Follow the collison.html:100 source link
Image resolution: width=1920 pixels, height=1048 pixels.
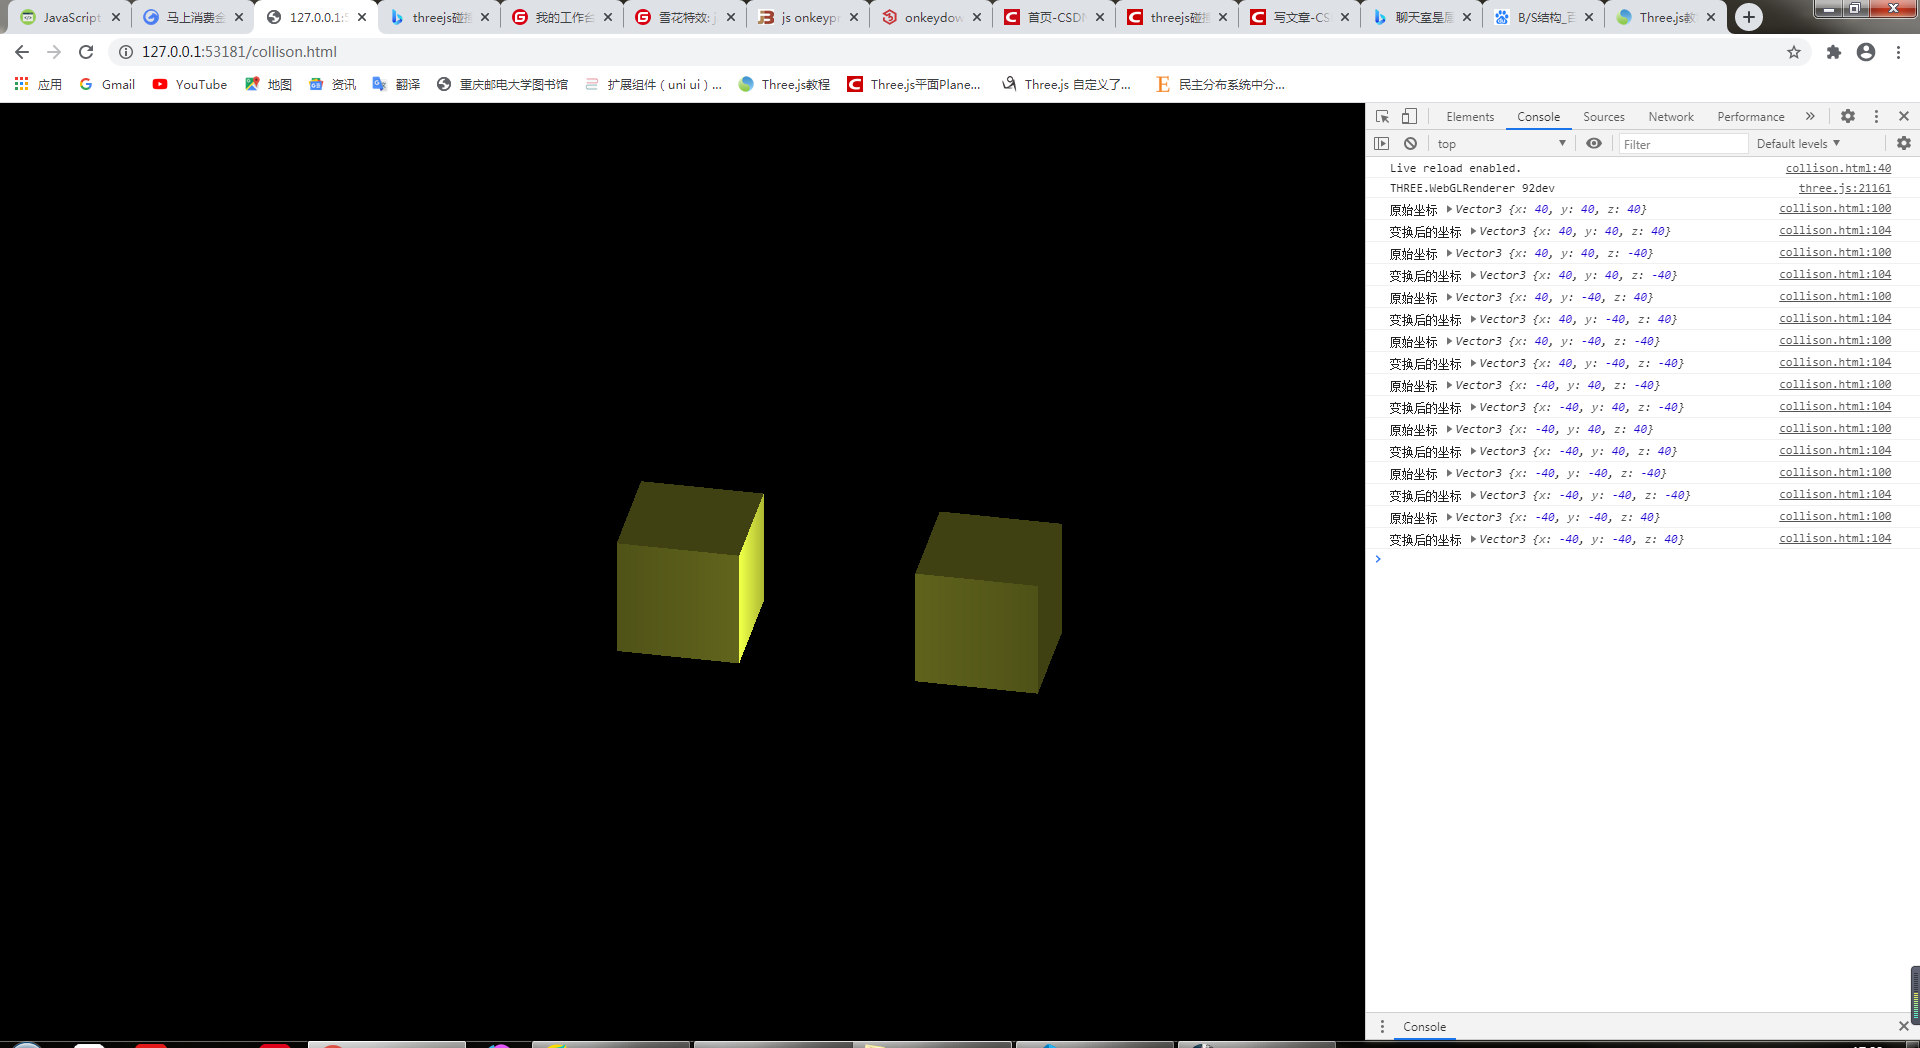(x=1834, y=208)
